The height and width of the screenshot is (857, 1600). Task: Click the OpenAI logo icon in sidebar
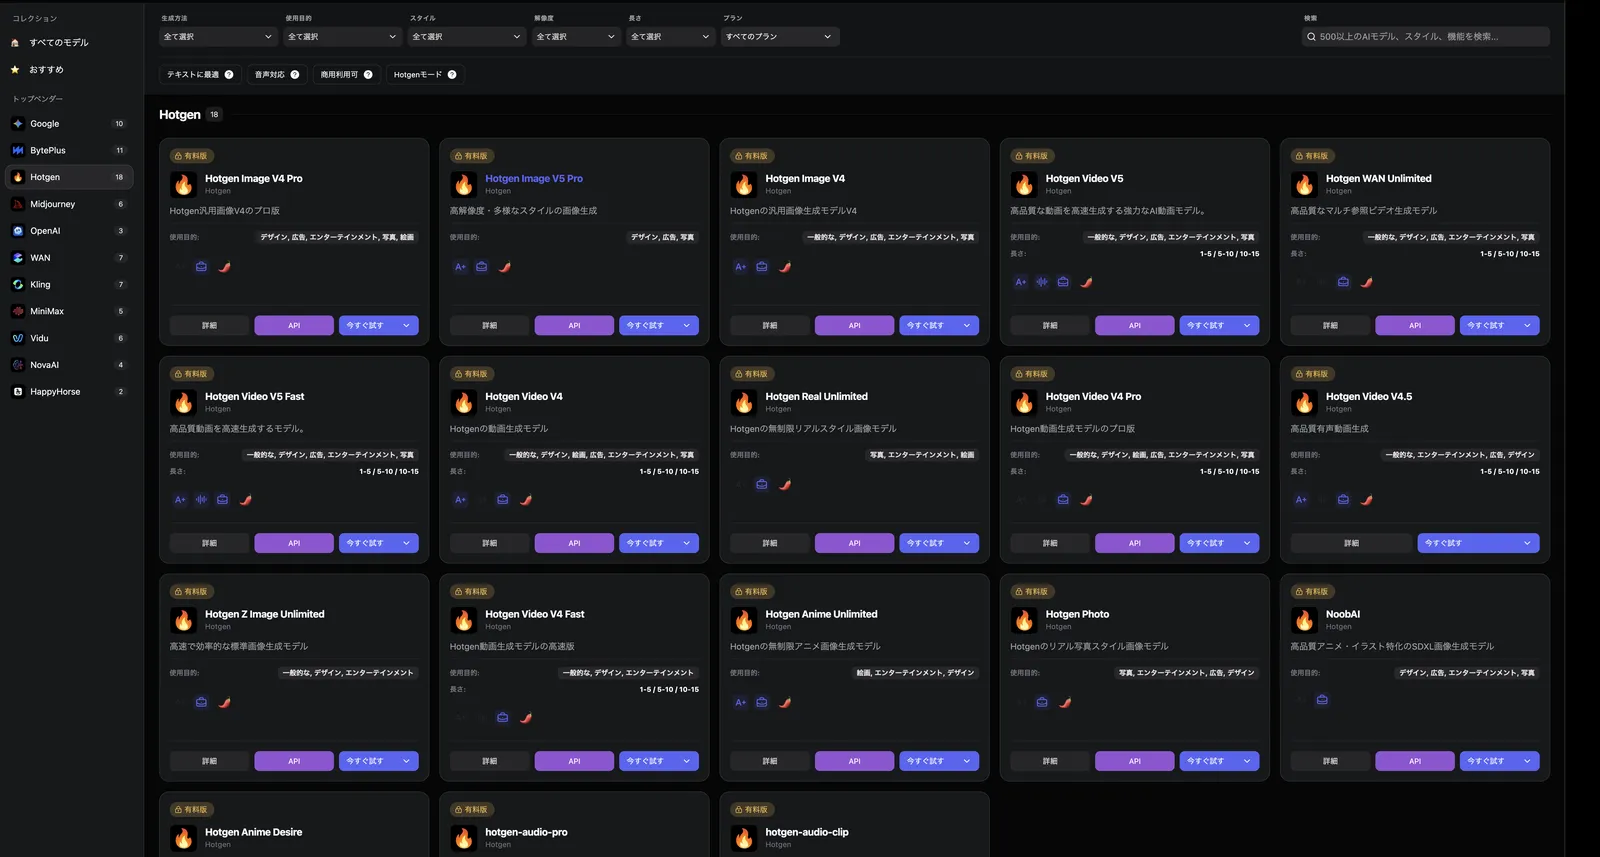pos(18,231)
